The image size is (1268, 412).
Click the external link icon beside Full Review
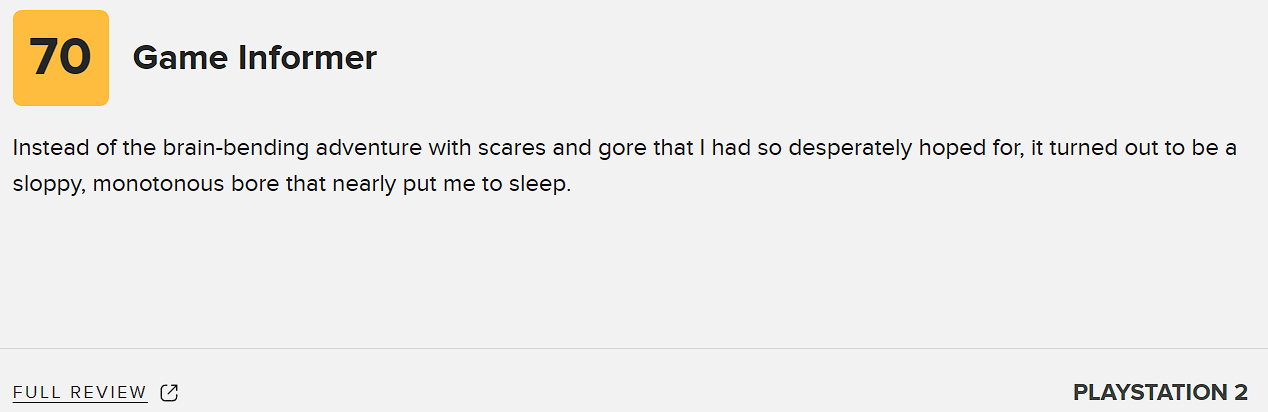pyautogui.click(x=169, y=392)
